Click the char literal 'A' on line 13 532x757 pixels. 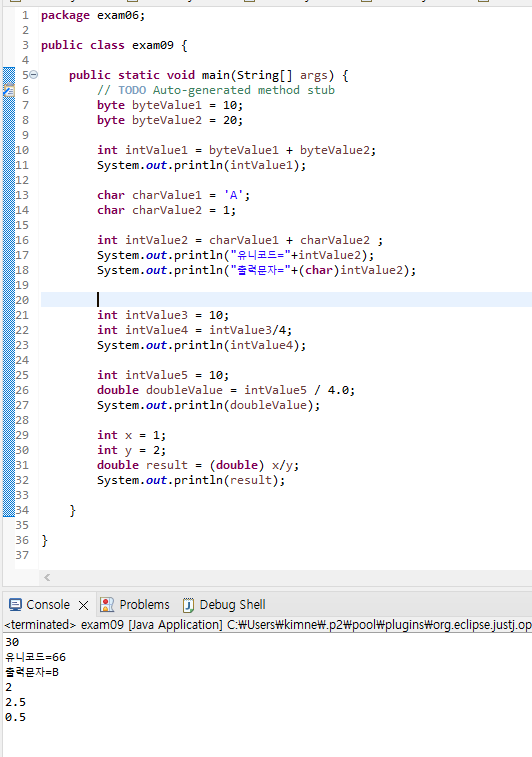(x=233, y=195)
